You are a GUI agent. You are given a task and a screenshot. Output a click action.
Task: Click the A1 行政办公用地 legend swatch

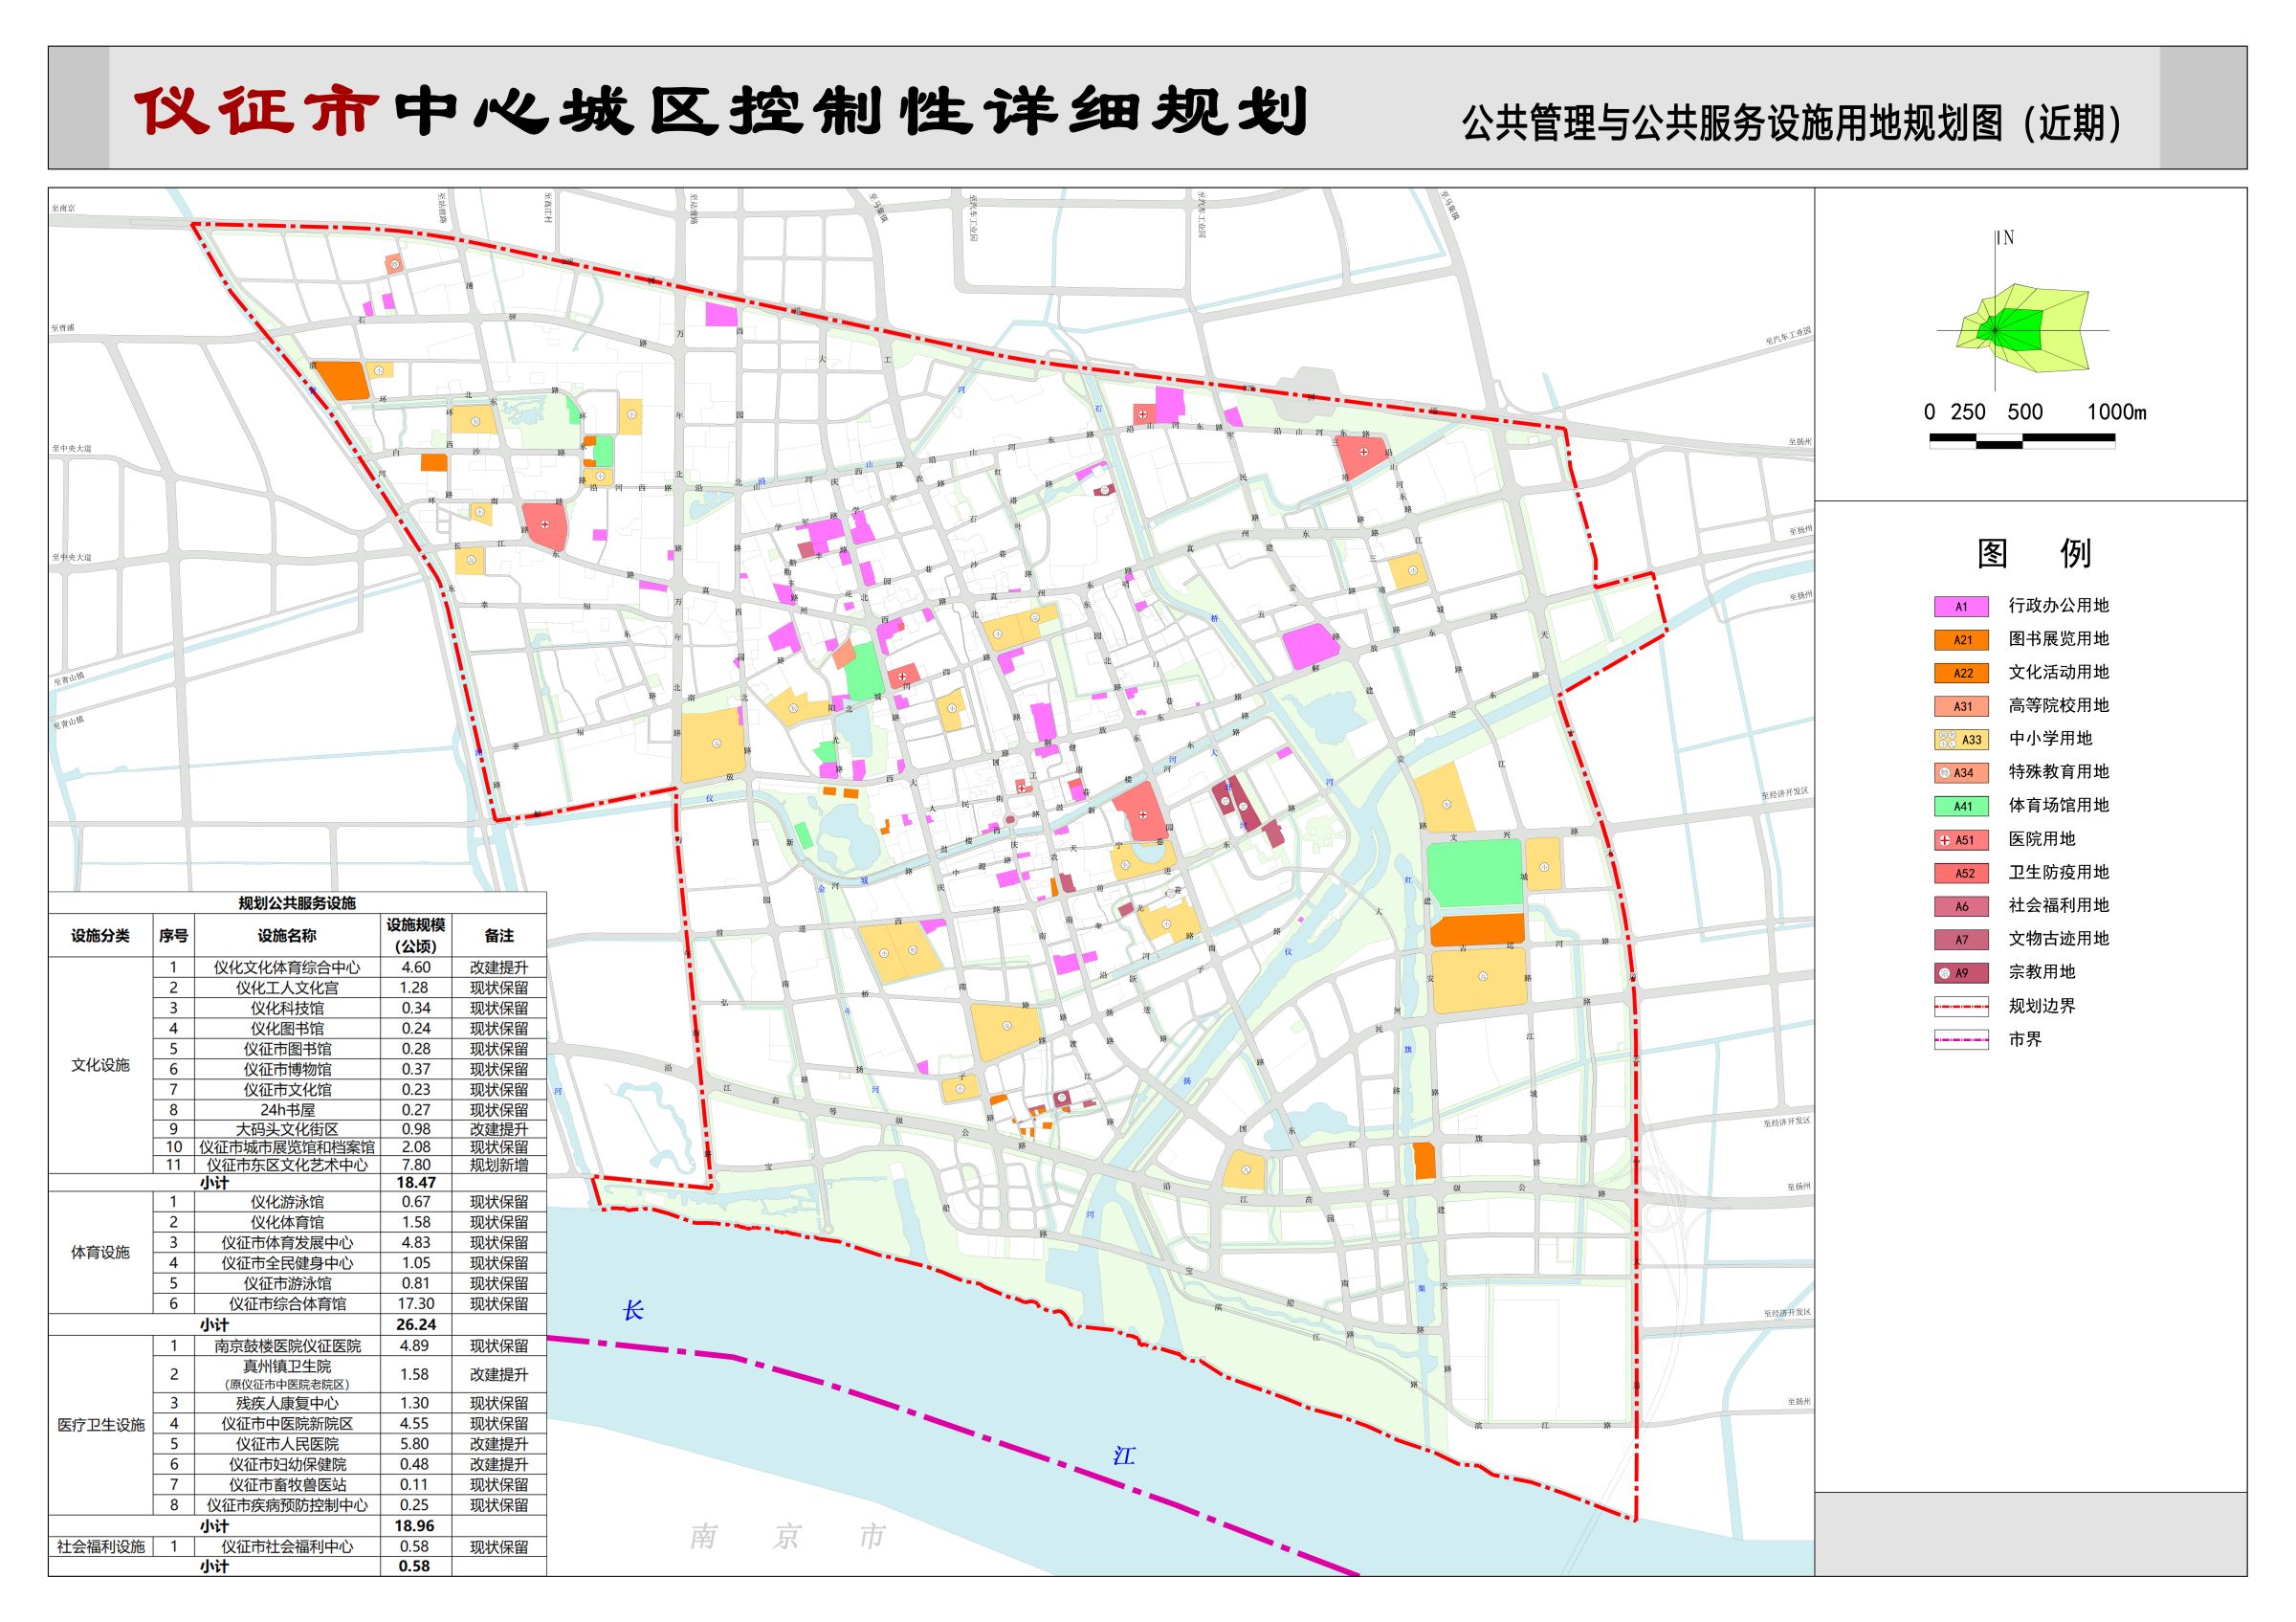(1960, 606)
